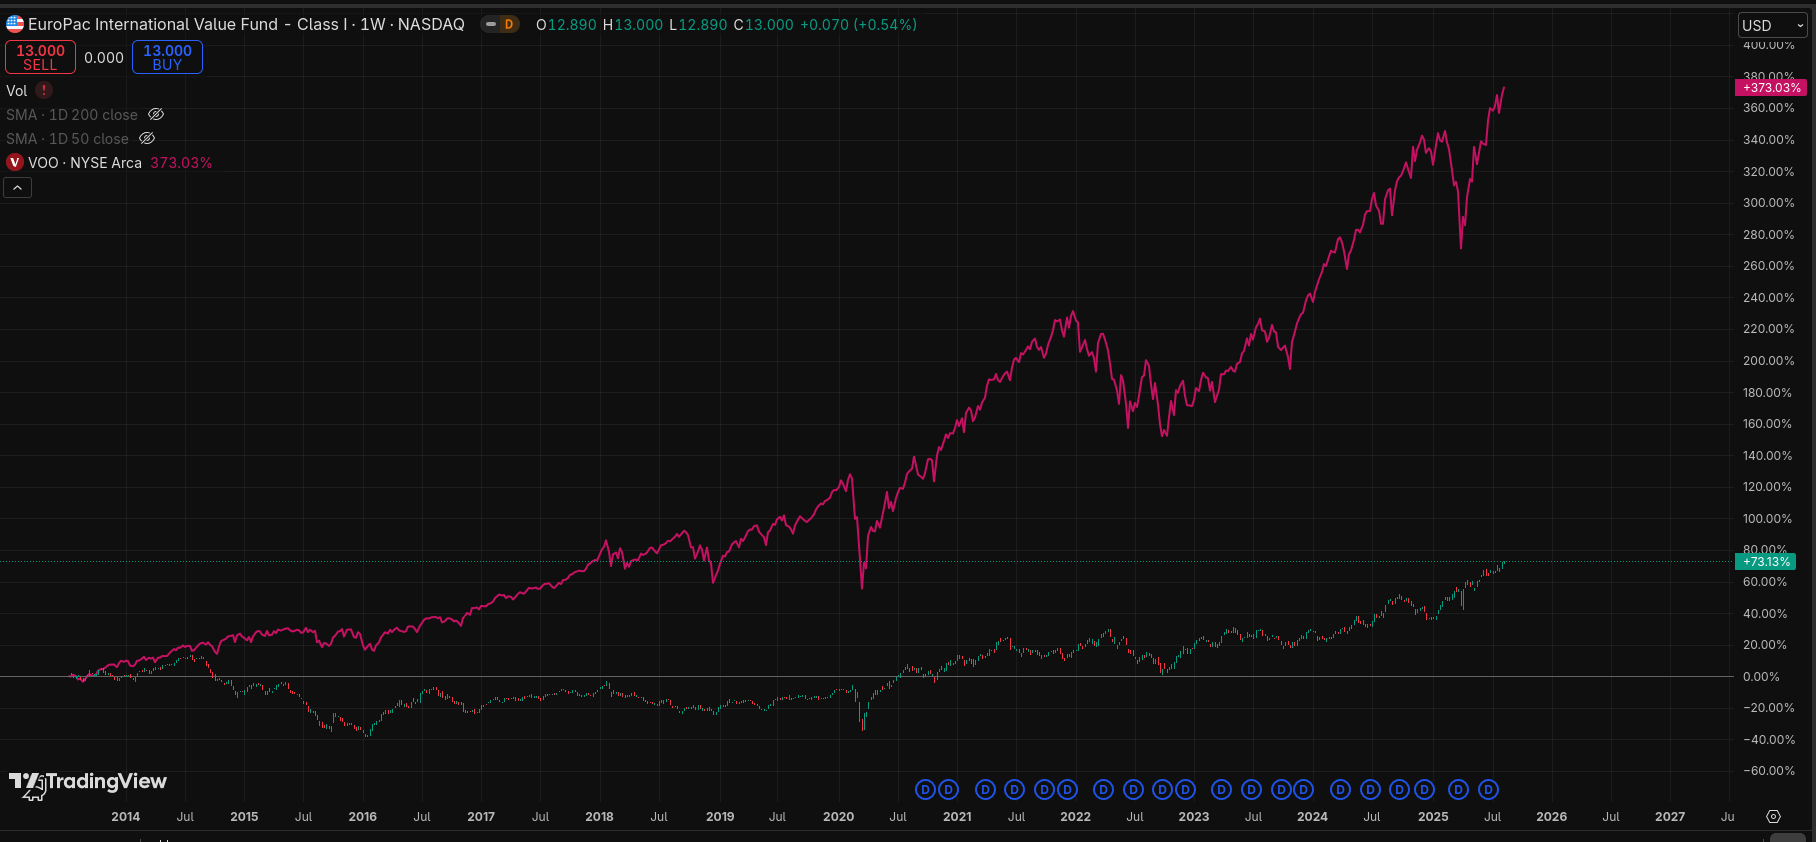Image resolution: width=1816 pixels, height=842 pixels.
Task: Select the SMA 1D 200 close legend label
Action: (x=72, y=114)
